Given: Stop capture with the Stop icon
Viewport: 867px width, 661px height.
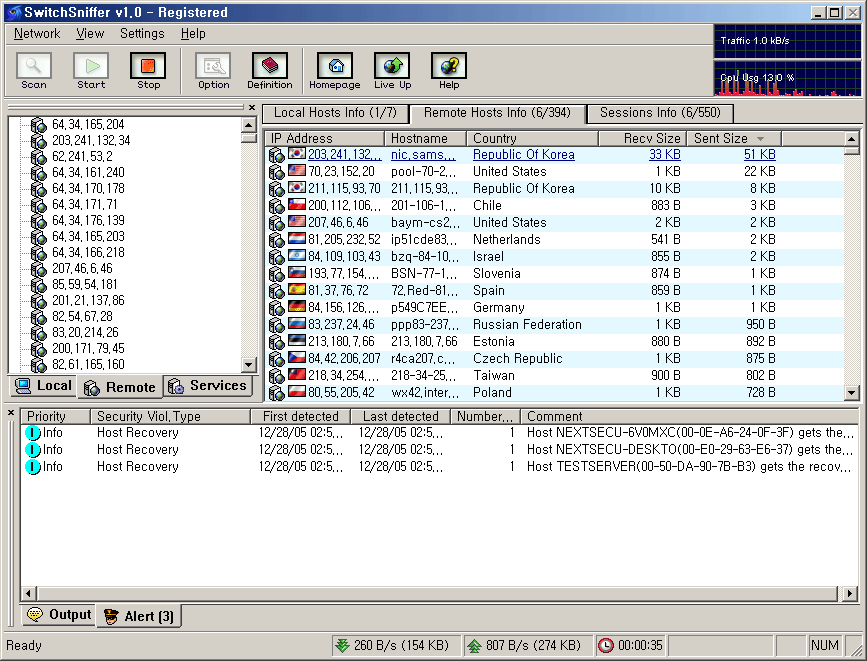Looking at the screenshot, I should [x=148, y=66].
